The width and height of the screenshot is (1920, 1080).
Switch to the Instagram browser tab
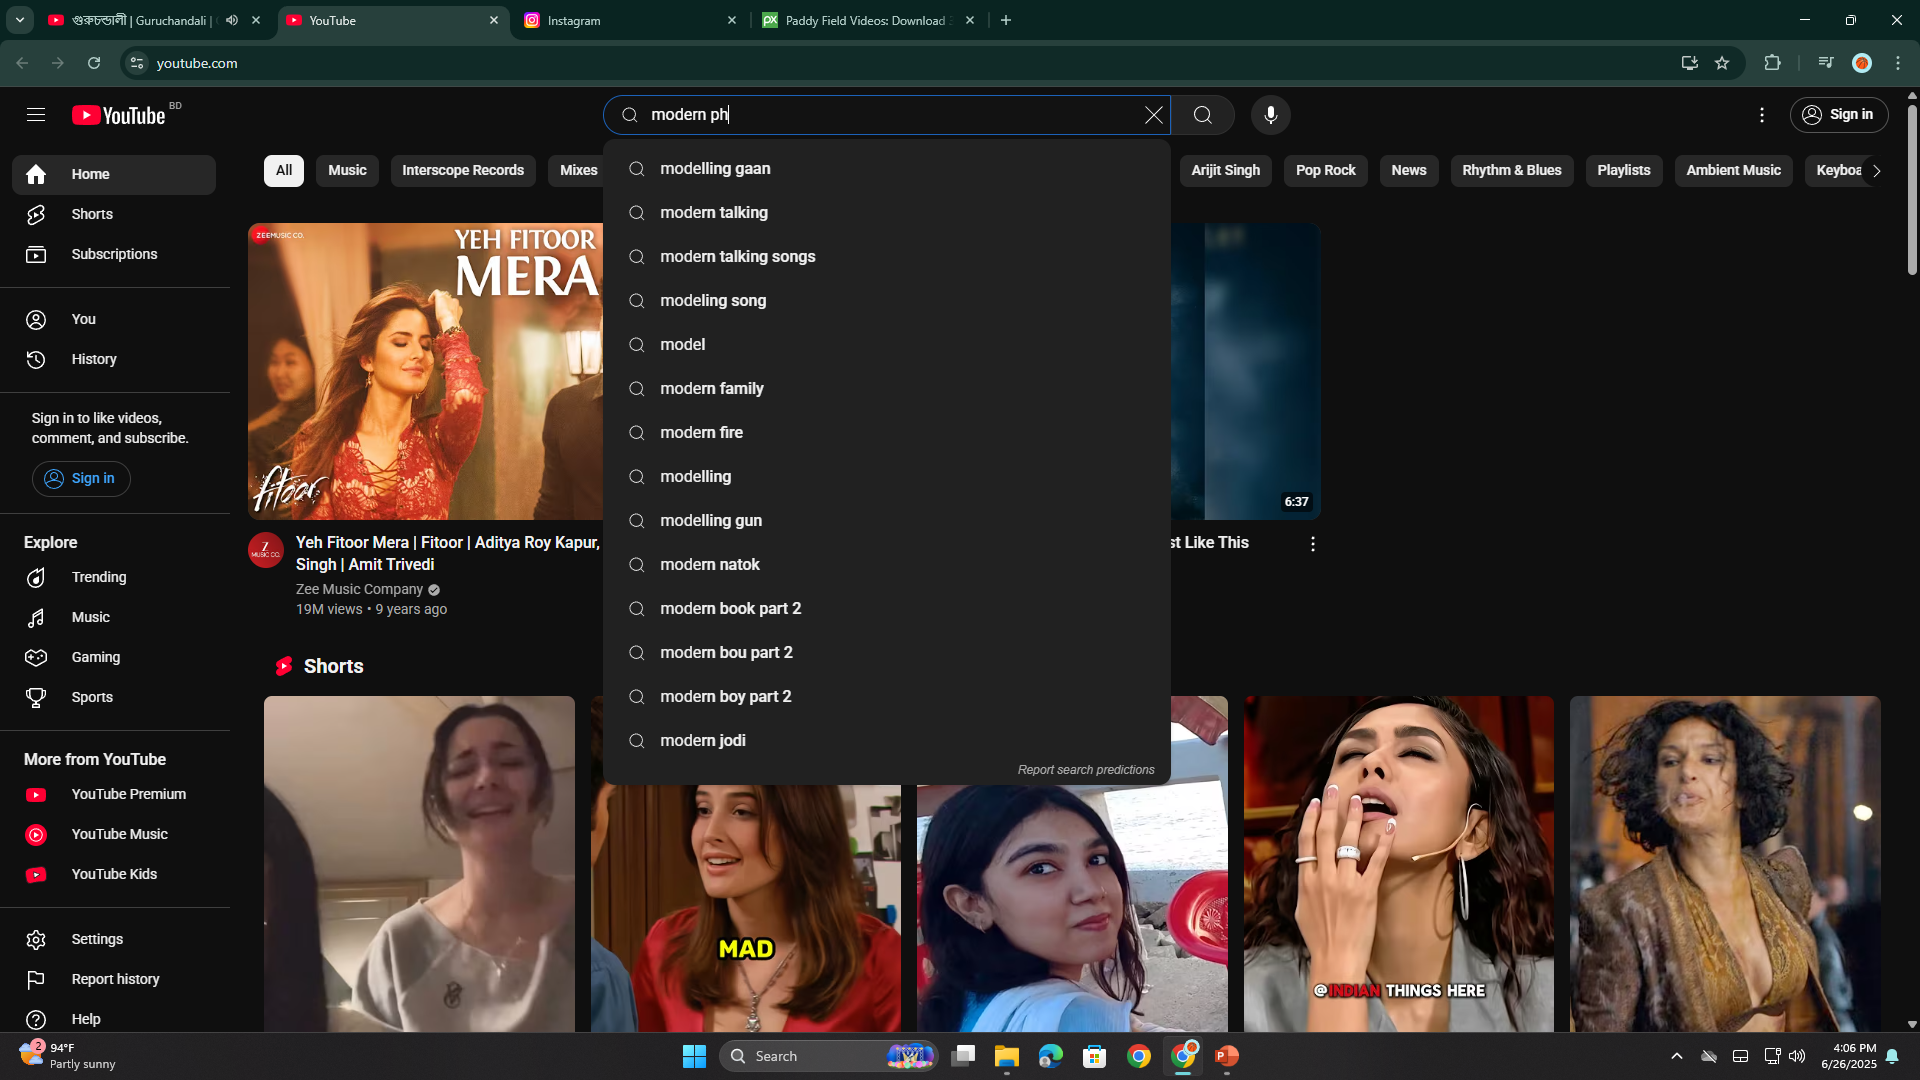coord(629,20)
